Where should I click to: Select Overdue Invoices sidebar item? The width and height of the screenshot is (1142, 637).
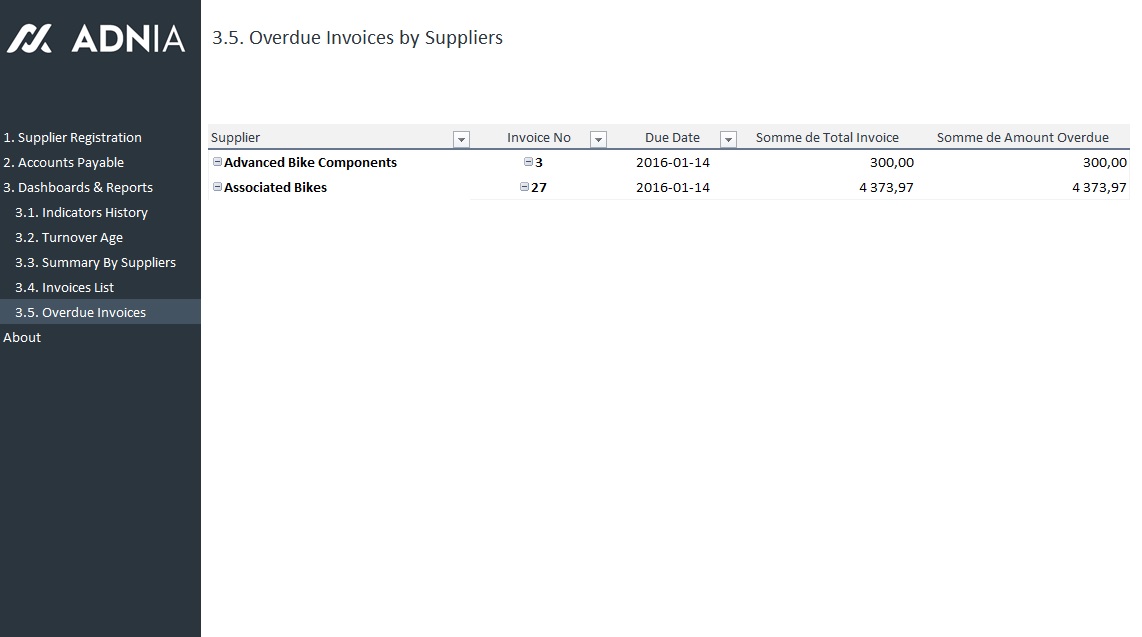[x=80, y=313]
